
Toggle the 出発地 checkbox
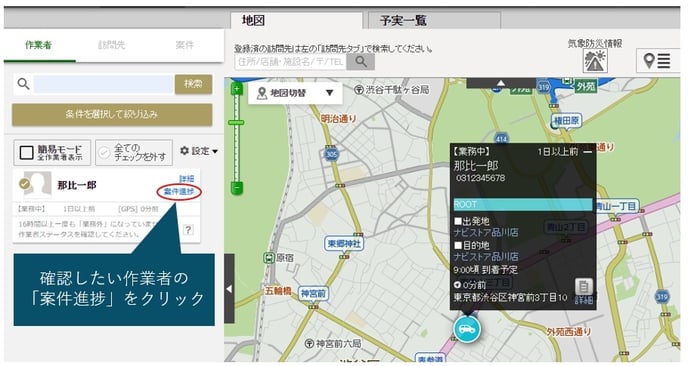click(458, 220)
